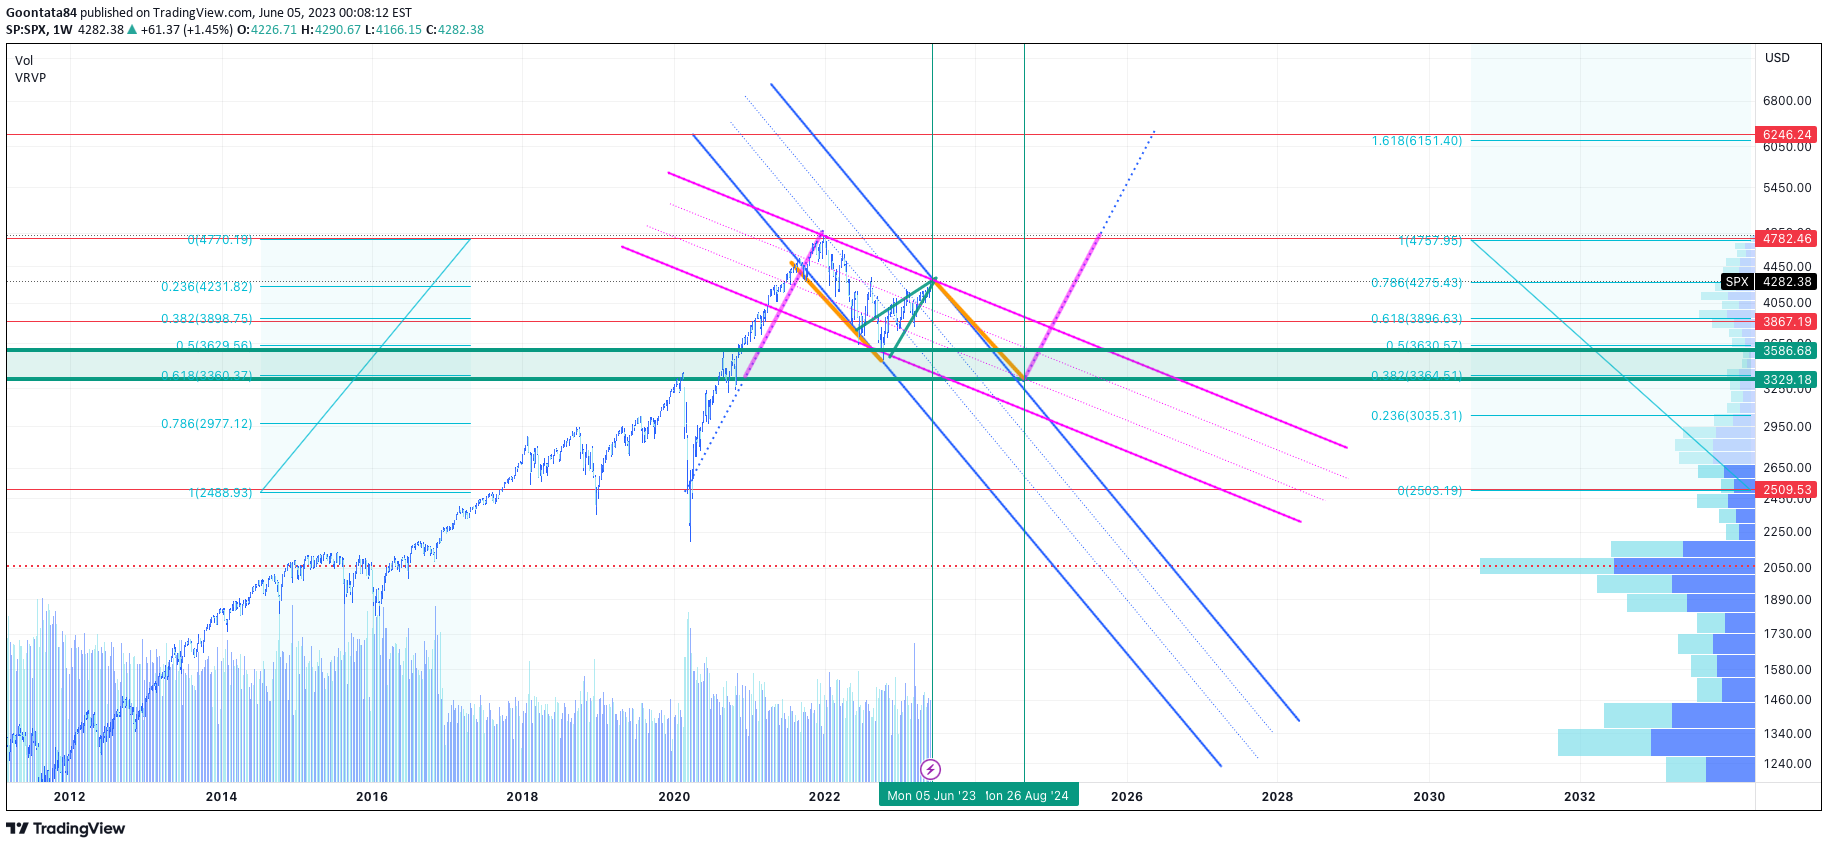Select the 0(4770.19) Fibonacci label

[x=220, y=240]
